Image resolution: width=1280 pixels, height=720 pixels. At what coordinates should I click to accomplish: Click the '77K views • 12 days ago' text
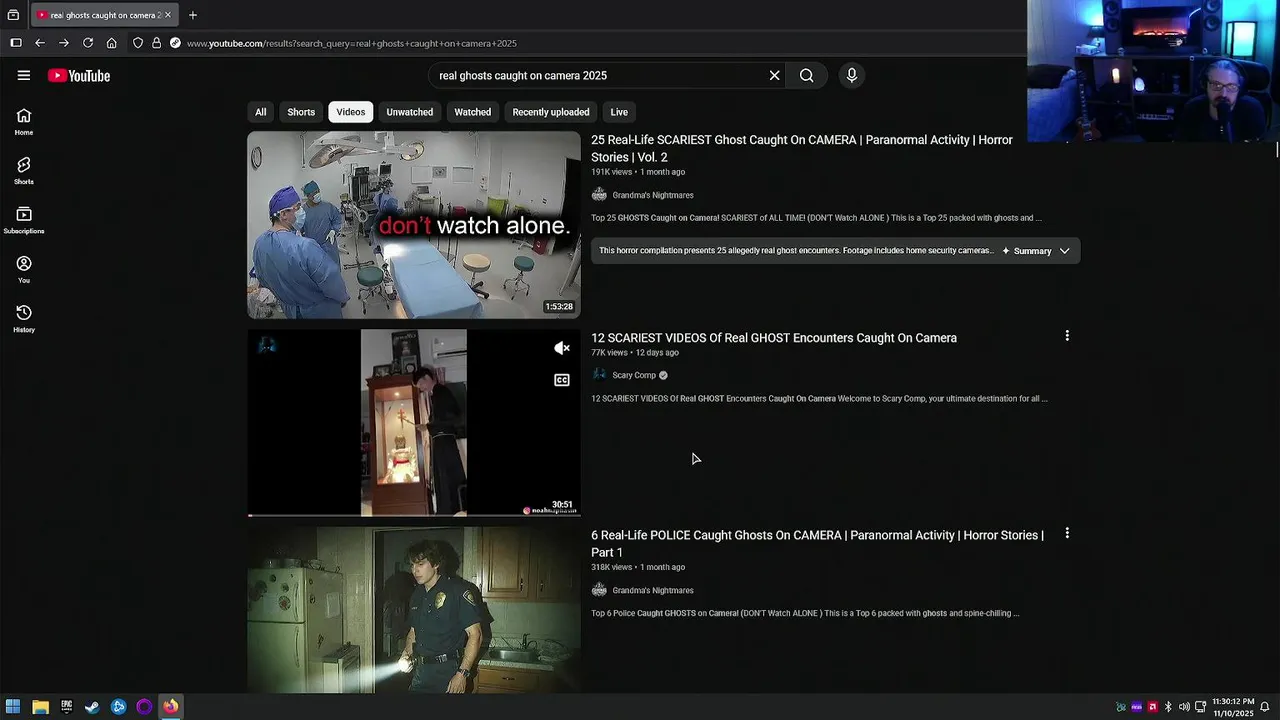tap(635, 353)
